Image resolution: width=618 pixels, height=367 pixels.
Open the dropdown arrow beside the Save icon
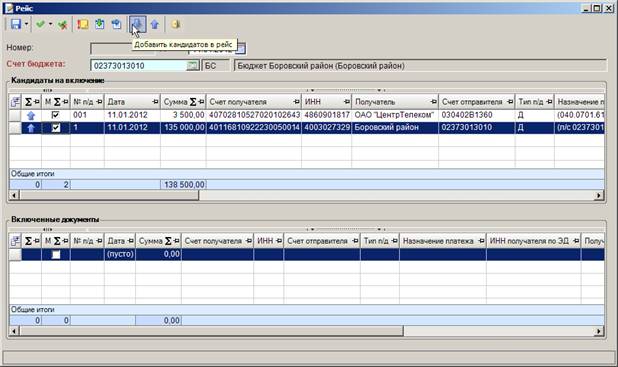pos(26,24)
